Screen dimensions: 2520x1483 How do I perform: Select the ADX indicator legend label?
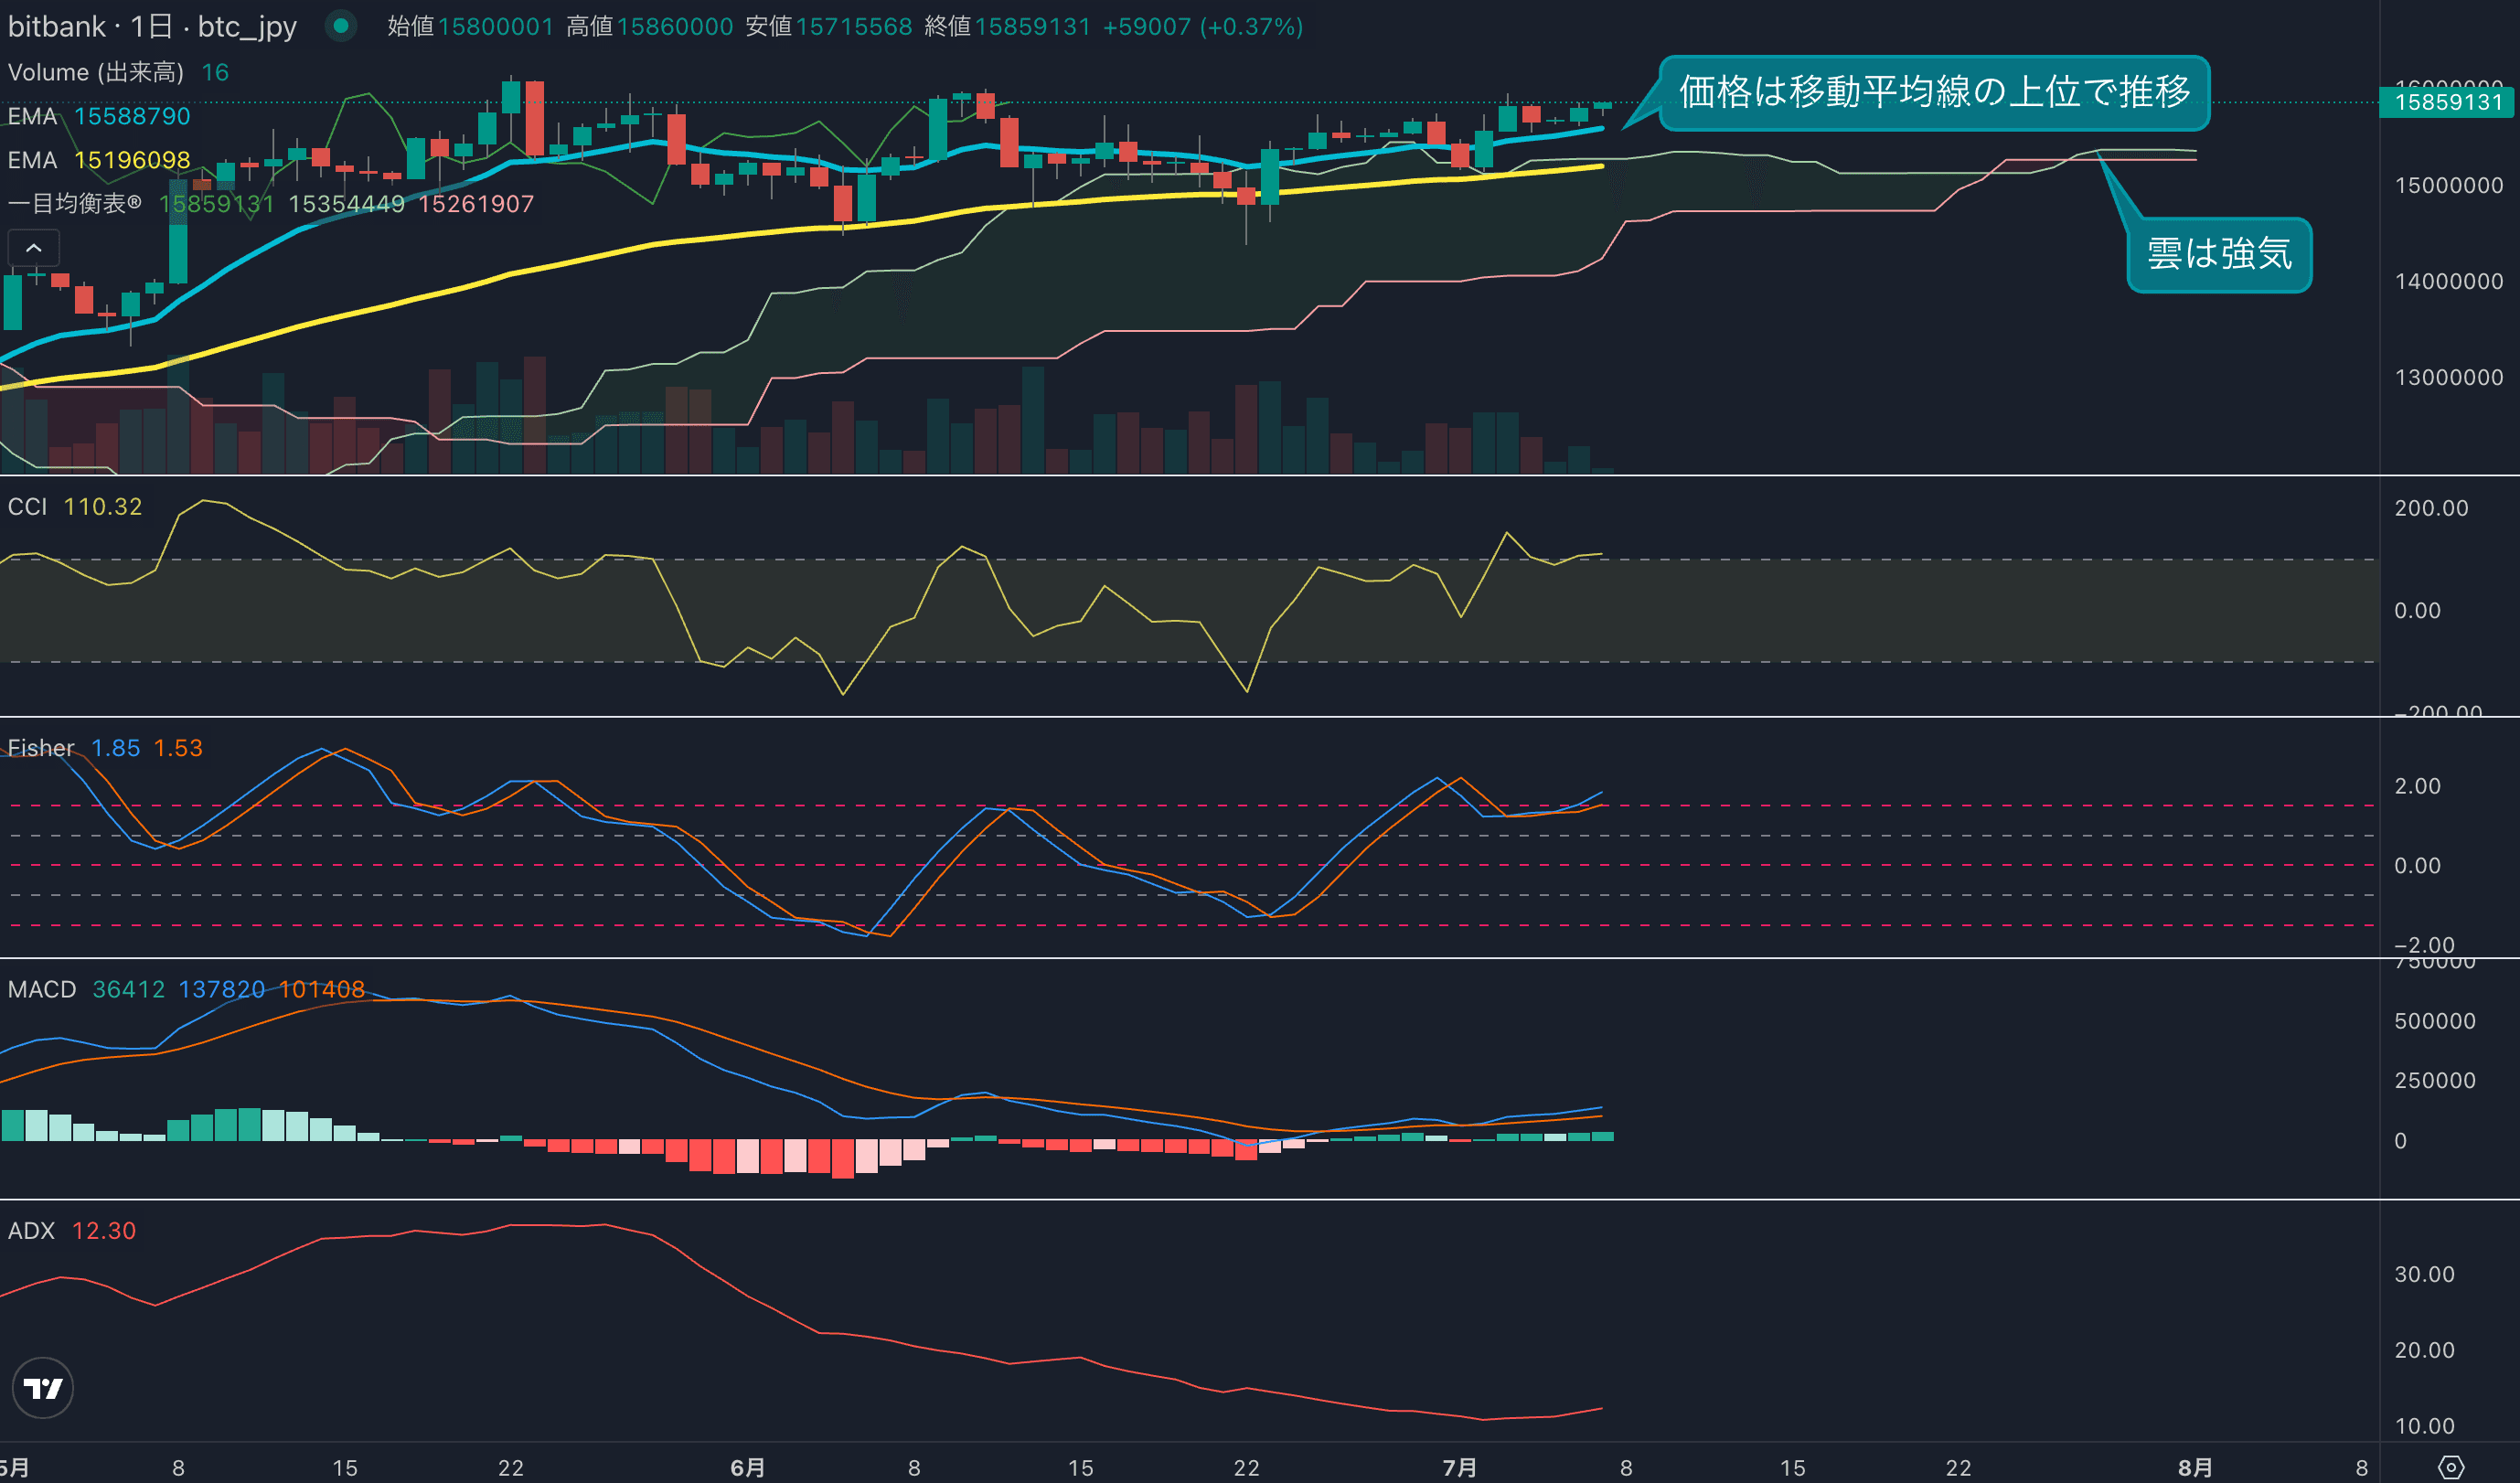(31, 1230)
